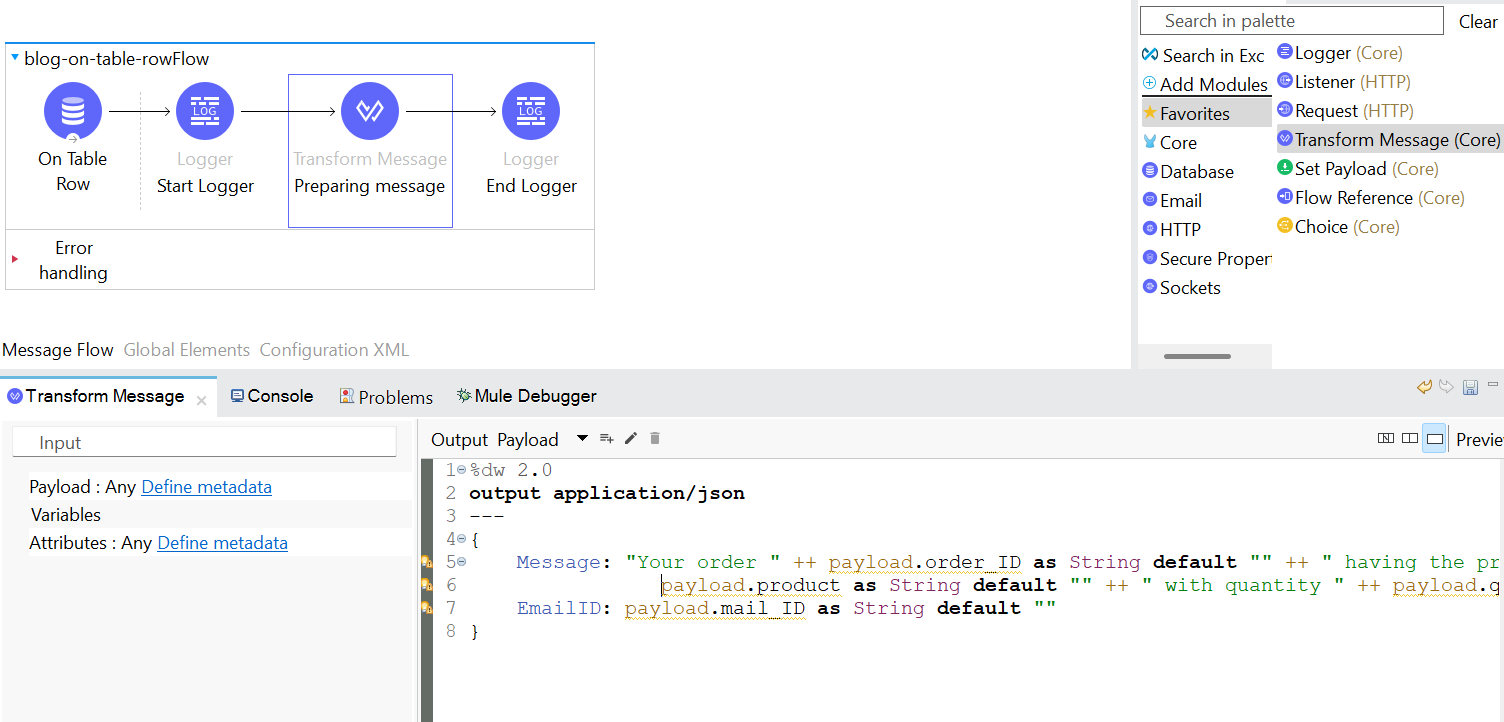This screenshot has width=1504, height=722.
Task: Toggle the graphical mapping view layout
Action: pyautogui.click(x=1386, y=439)
